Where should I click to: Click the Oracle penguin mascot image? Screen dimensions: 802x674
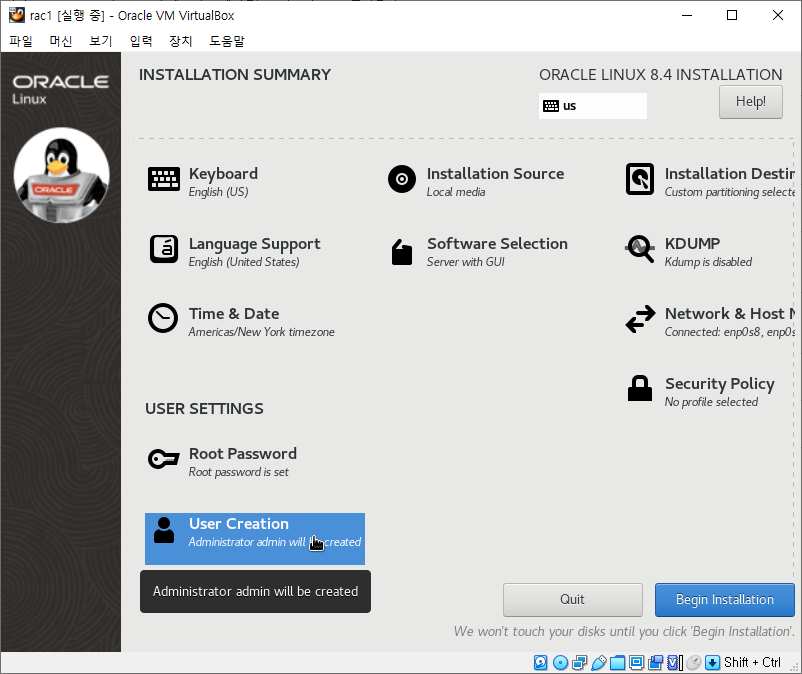click(61, 175)
